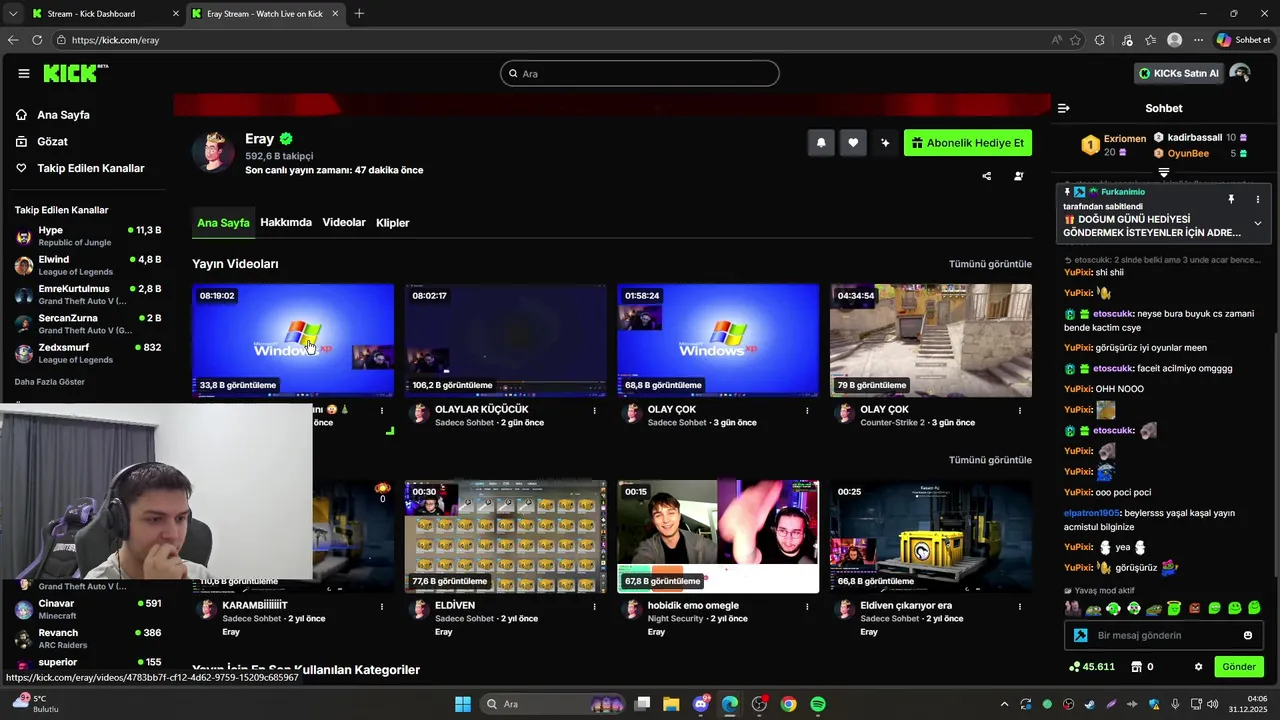
Task: Click the Windows Start button
Action: [463, 704]
